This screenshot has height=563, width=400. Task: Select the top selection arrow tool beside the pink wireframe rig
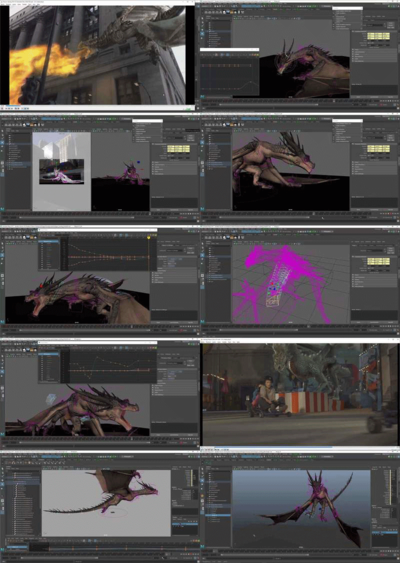pyautogui.click(x=203, y=243)
